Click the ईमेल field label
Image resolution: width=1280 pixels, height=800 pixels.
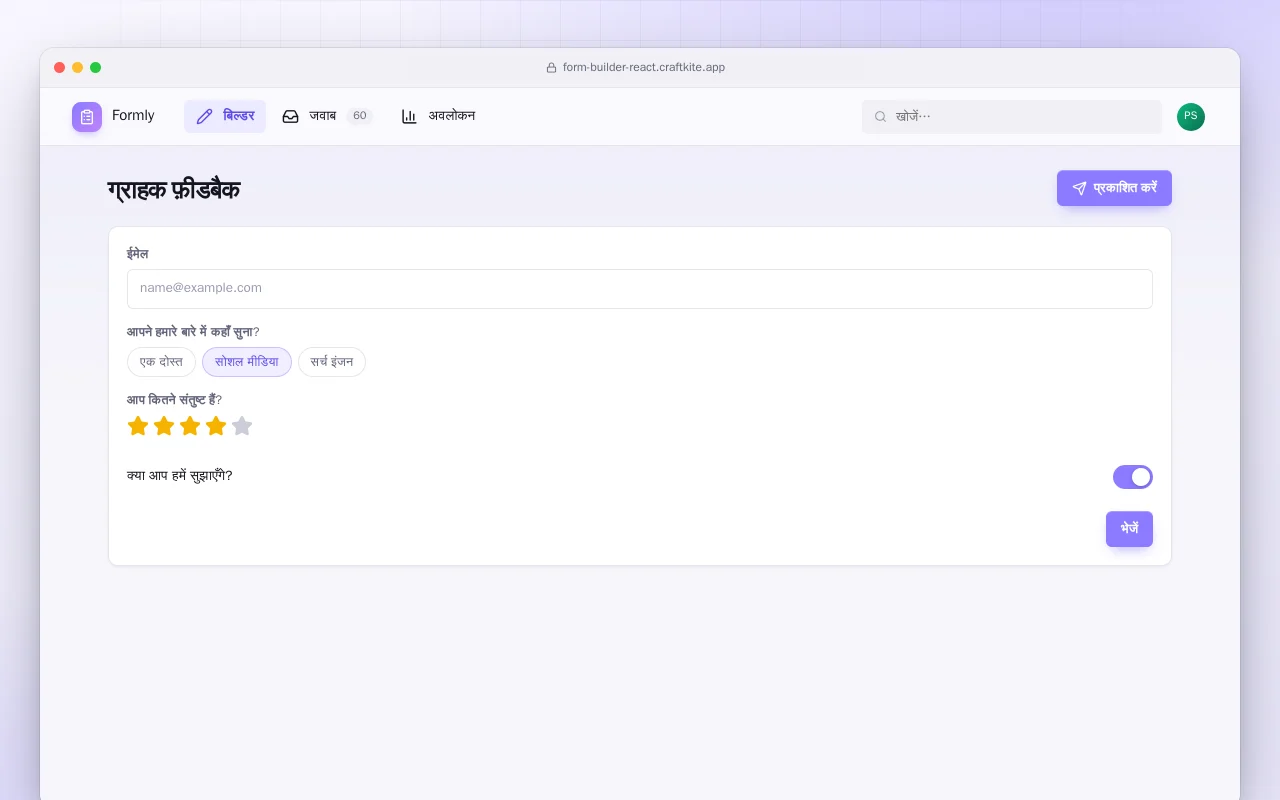[x=138, y=254]
